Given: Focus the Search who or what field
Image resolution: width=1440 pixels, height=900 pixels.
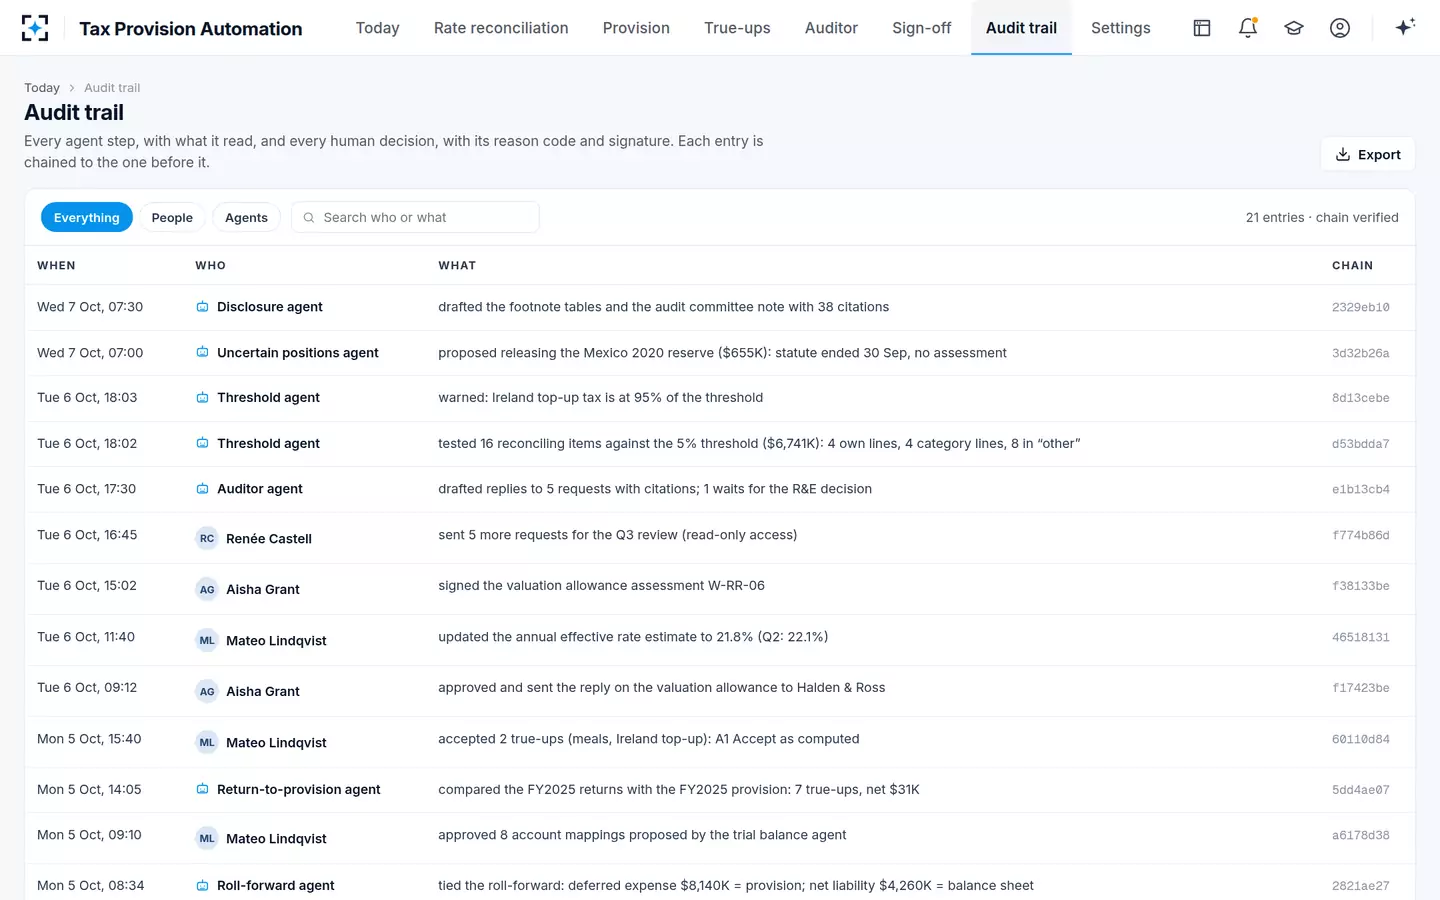Looking at the screenshot, I should click(415, 217).
